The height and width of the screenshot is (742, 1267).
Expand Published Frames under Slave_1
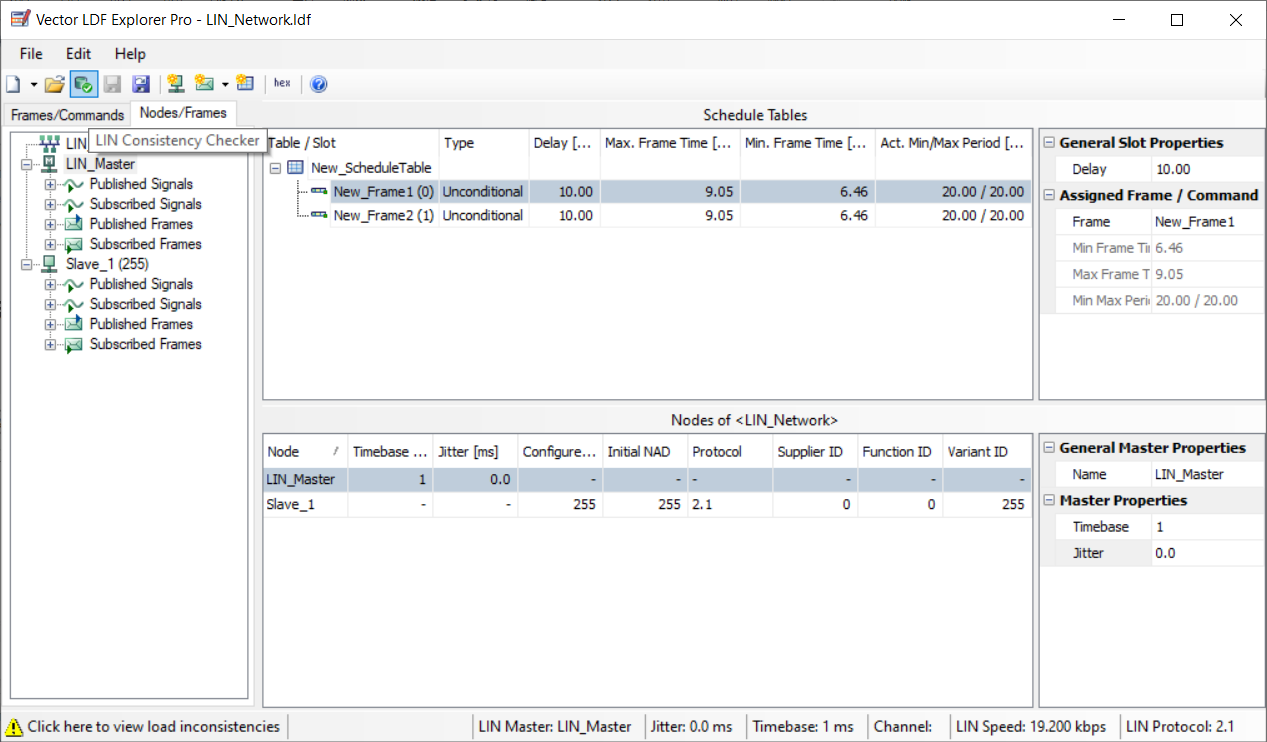(51, 324)
